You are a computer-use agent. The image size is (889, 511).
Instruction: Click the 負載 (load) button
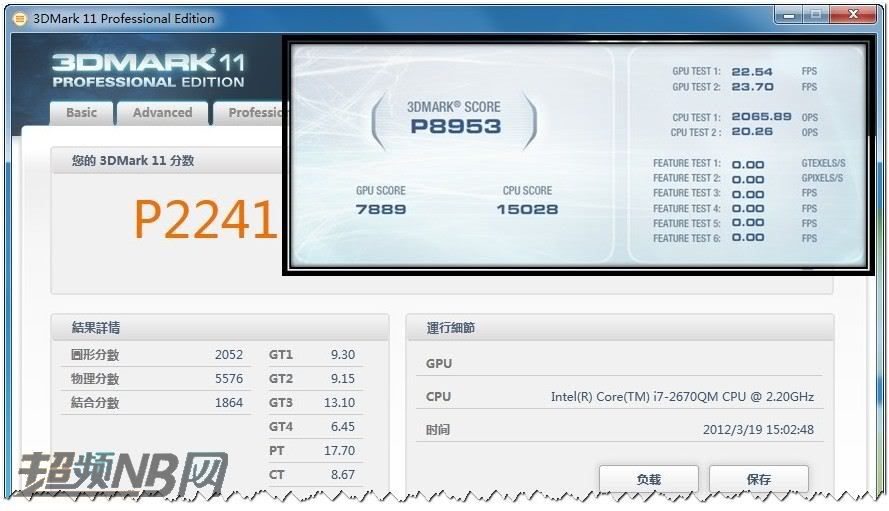[648, 479]
